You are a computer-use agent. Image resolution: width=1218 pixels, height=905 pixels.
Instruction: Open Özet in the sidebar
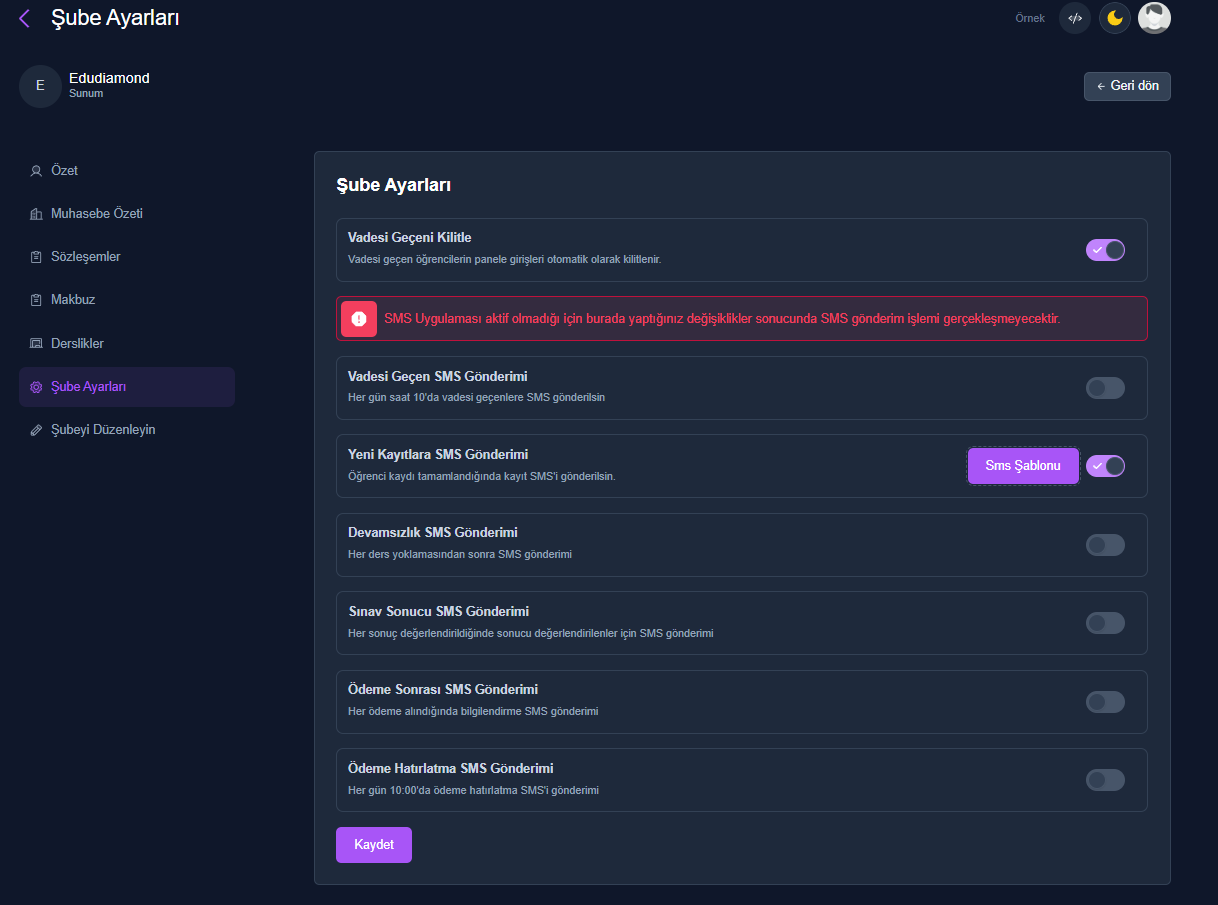(127, 171)
